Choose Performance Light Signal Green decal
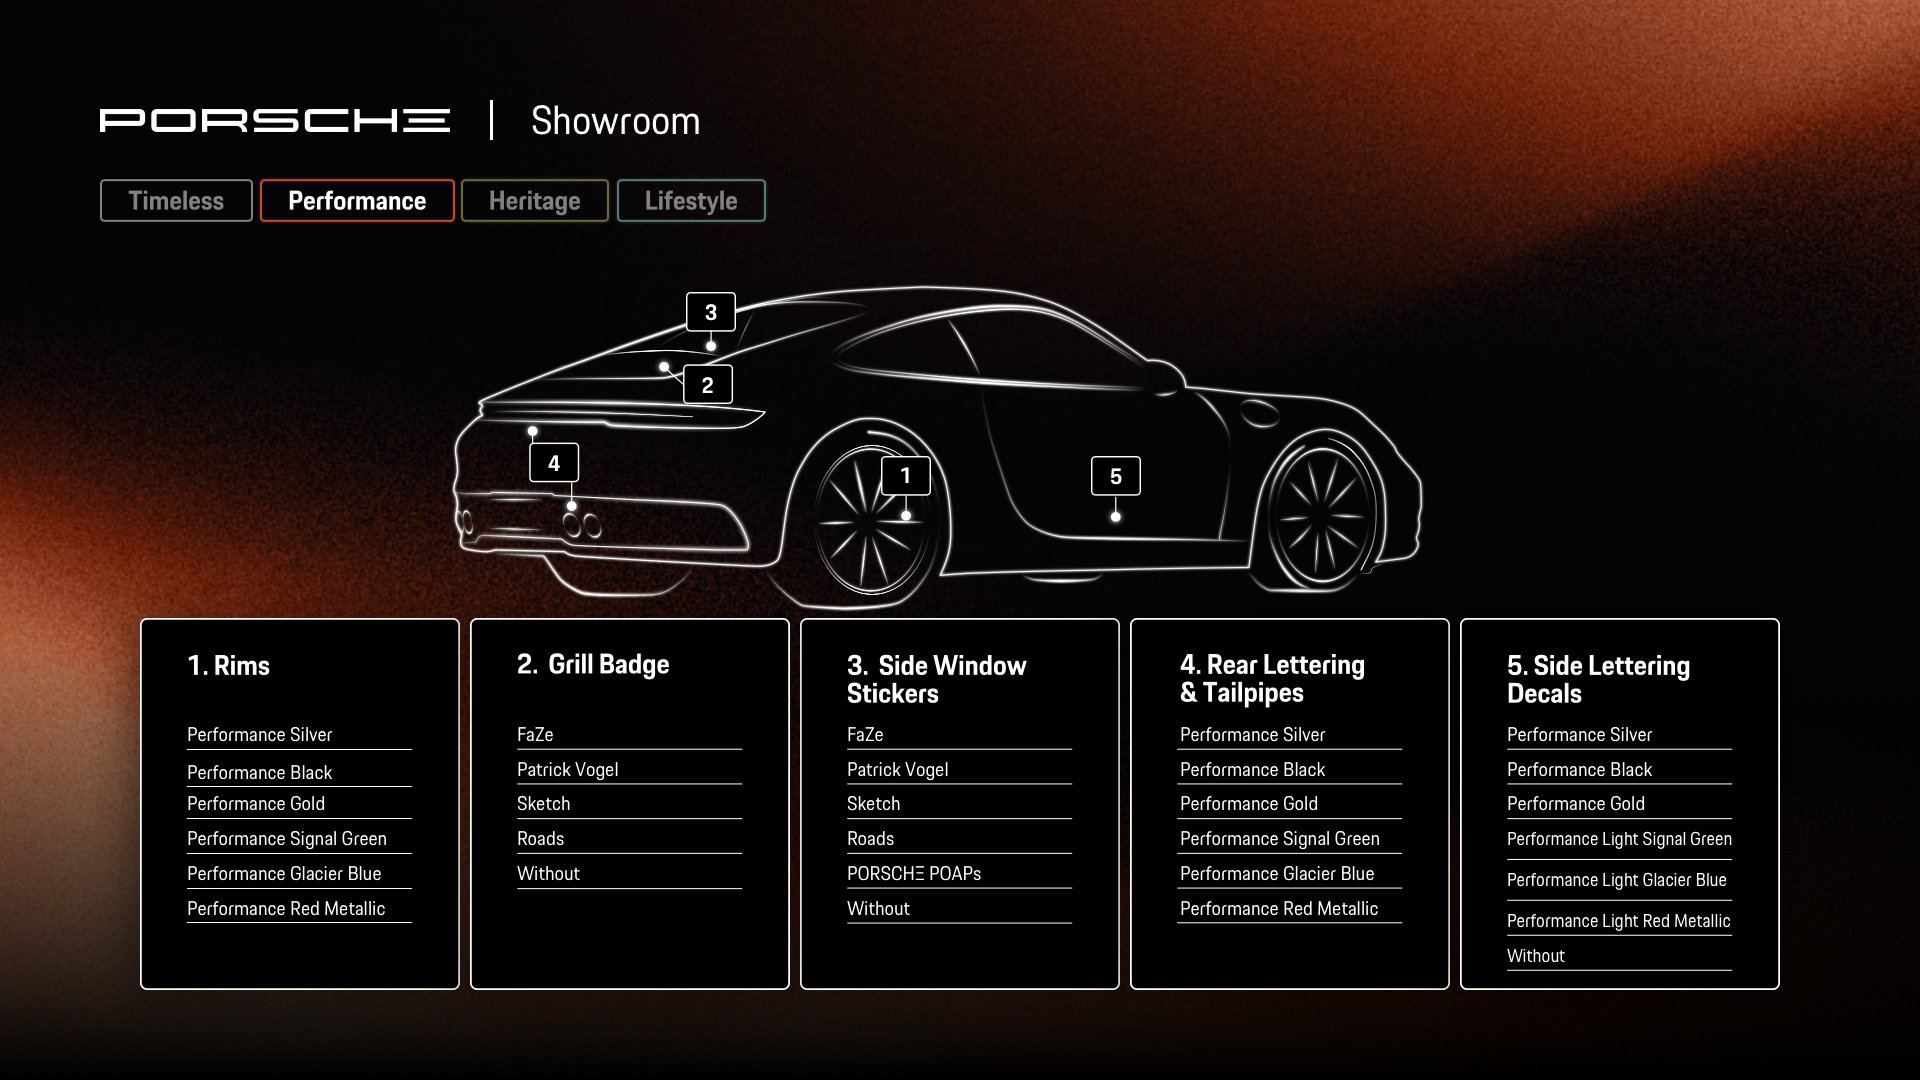Screen dimensions: 1920x1080 [x=1619, y=840]
